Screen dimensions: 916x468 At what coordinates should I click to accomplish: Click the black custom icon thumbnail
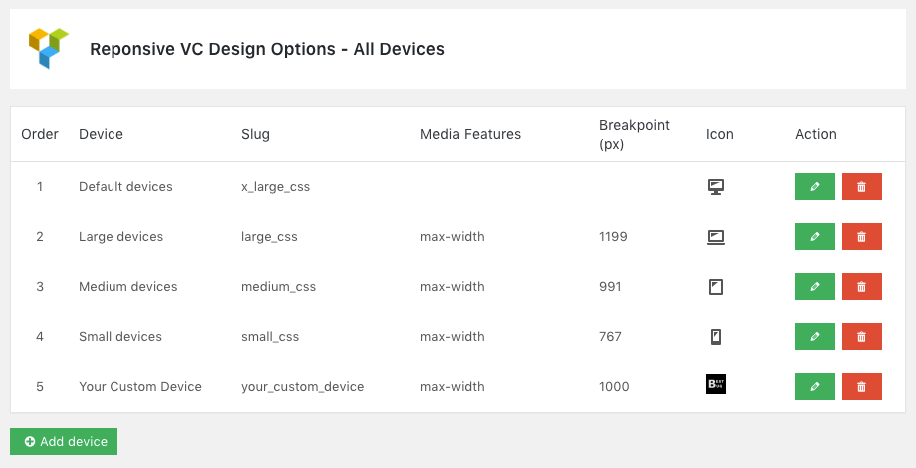tap(716, 384)
